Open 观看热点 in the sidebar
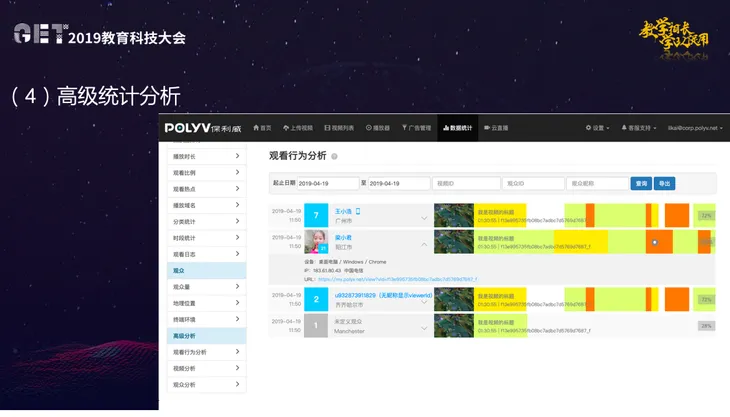 tap(206, 189)
